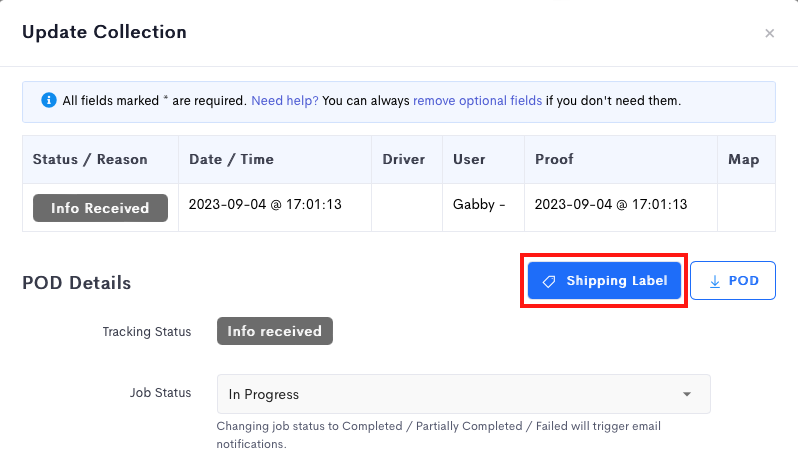Click the Shipping Label button text

click(x=616, y=281)
